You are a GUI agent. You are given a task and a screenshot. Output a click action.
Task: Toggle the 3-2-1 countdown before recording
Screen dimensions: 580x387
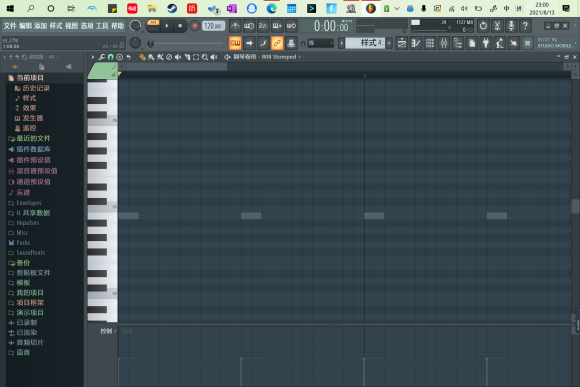263,26
